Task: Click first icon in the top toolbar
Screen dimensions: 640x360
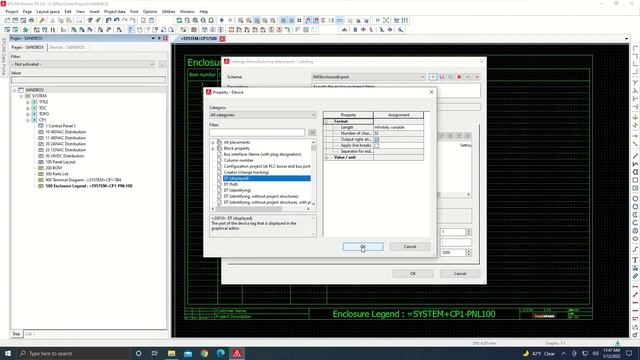Action: [7, 20]
